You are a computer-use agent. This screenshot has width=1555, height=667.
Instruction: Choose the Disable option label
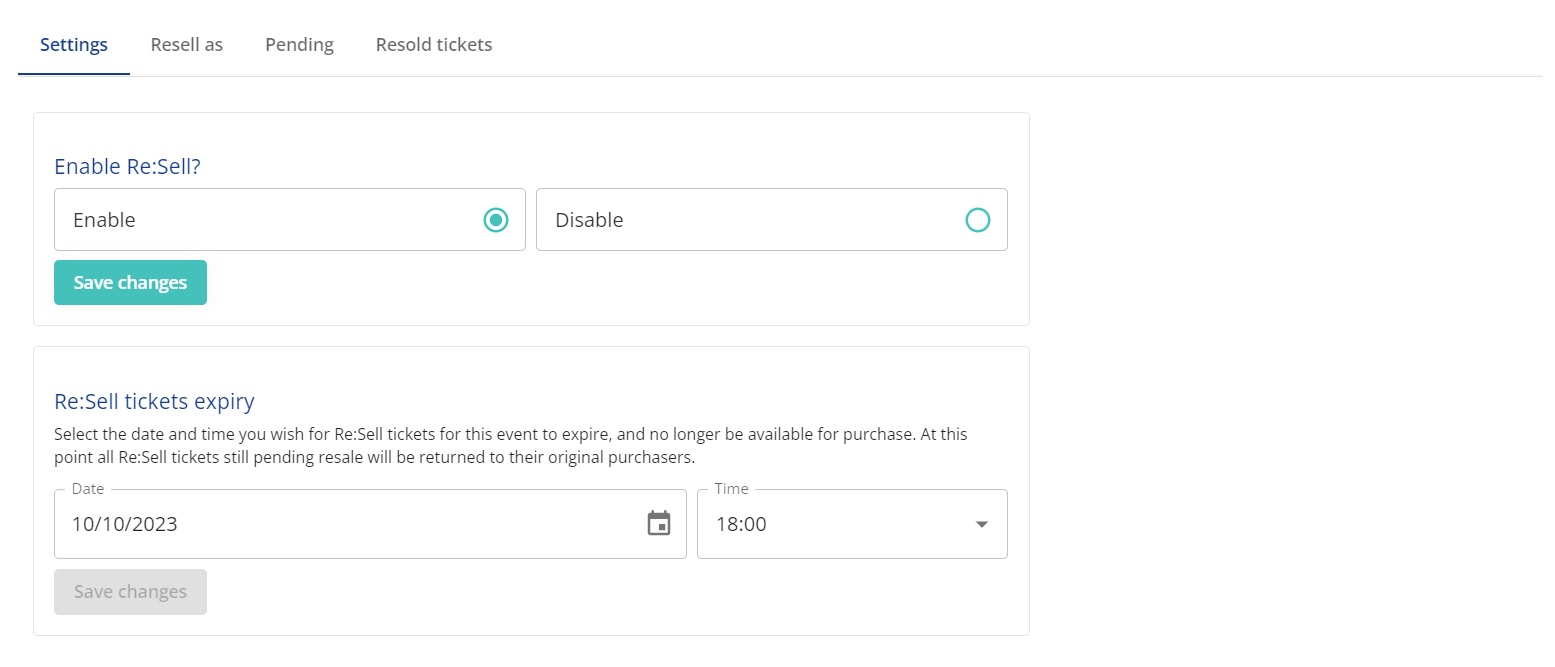pyautogui.click(x=589, y=220)
